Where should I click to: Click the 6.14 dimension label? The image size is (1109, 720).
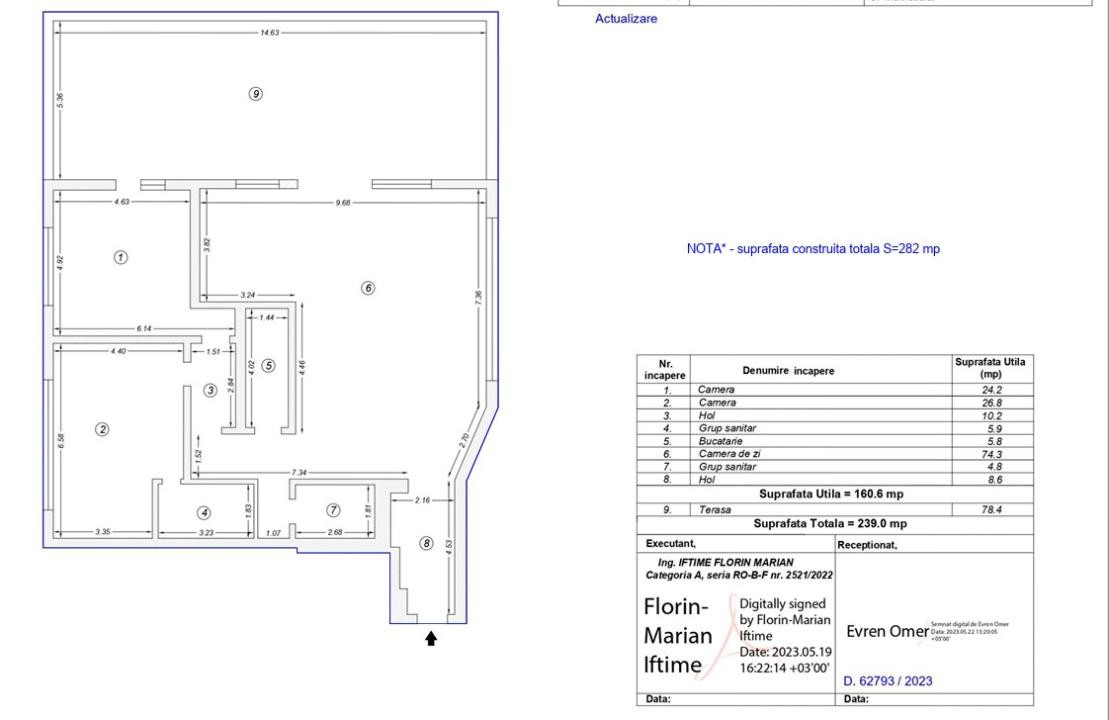tap(144, 329)
